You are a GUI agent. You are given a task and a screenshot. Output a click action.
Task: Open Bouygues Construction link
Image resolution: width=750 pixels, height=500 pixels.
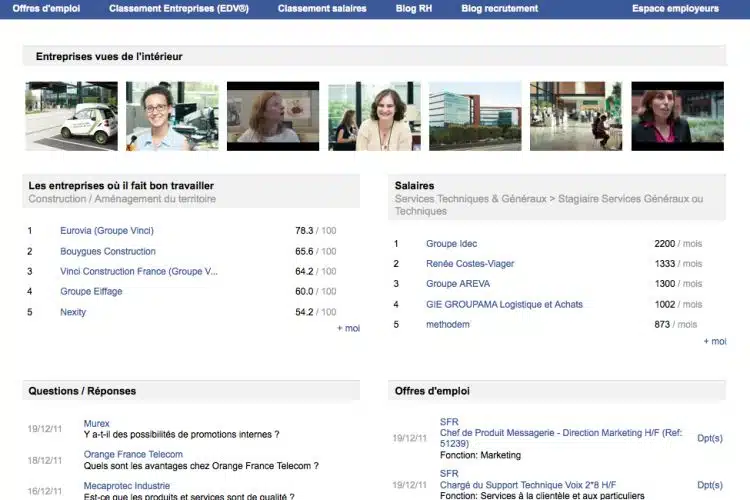pyautogui.click(x=108, y=251)
